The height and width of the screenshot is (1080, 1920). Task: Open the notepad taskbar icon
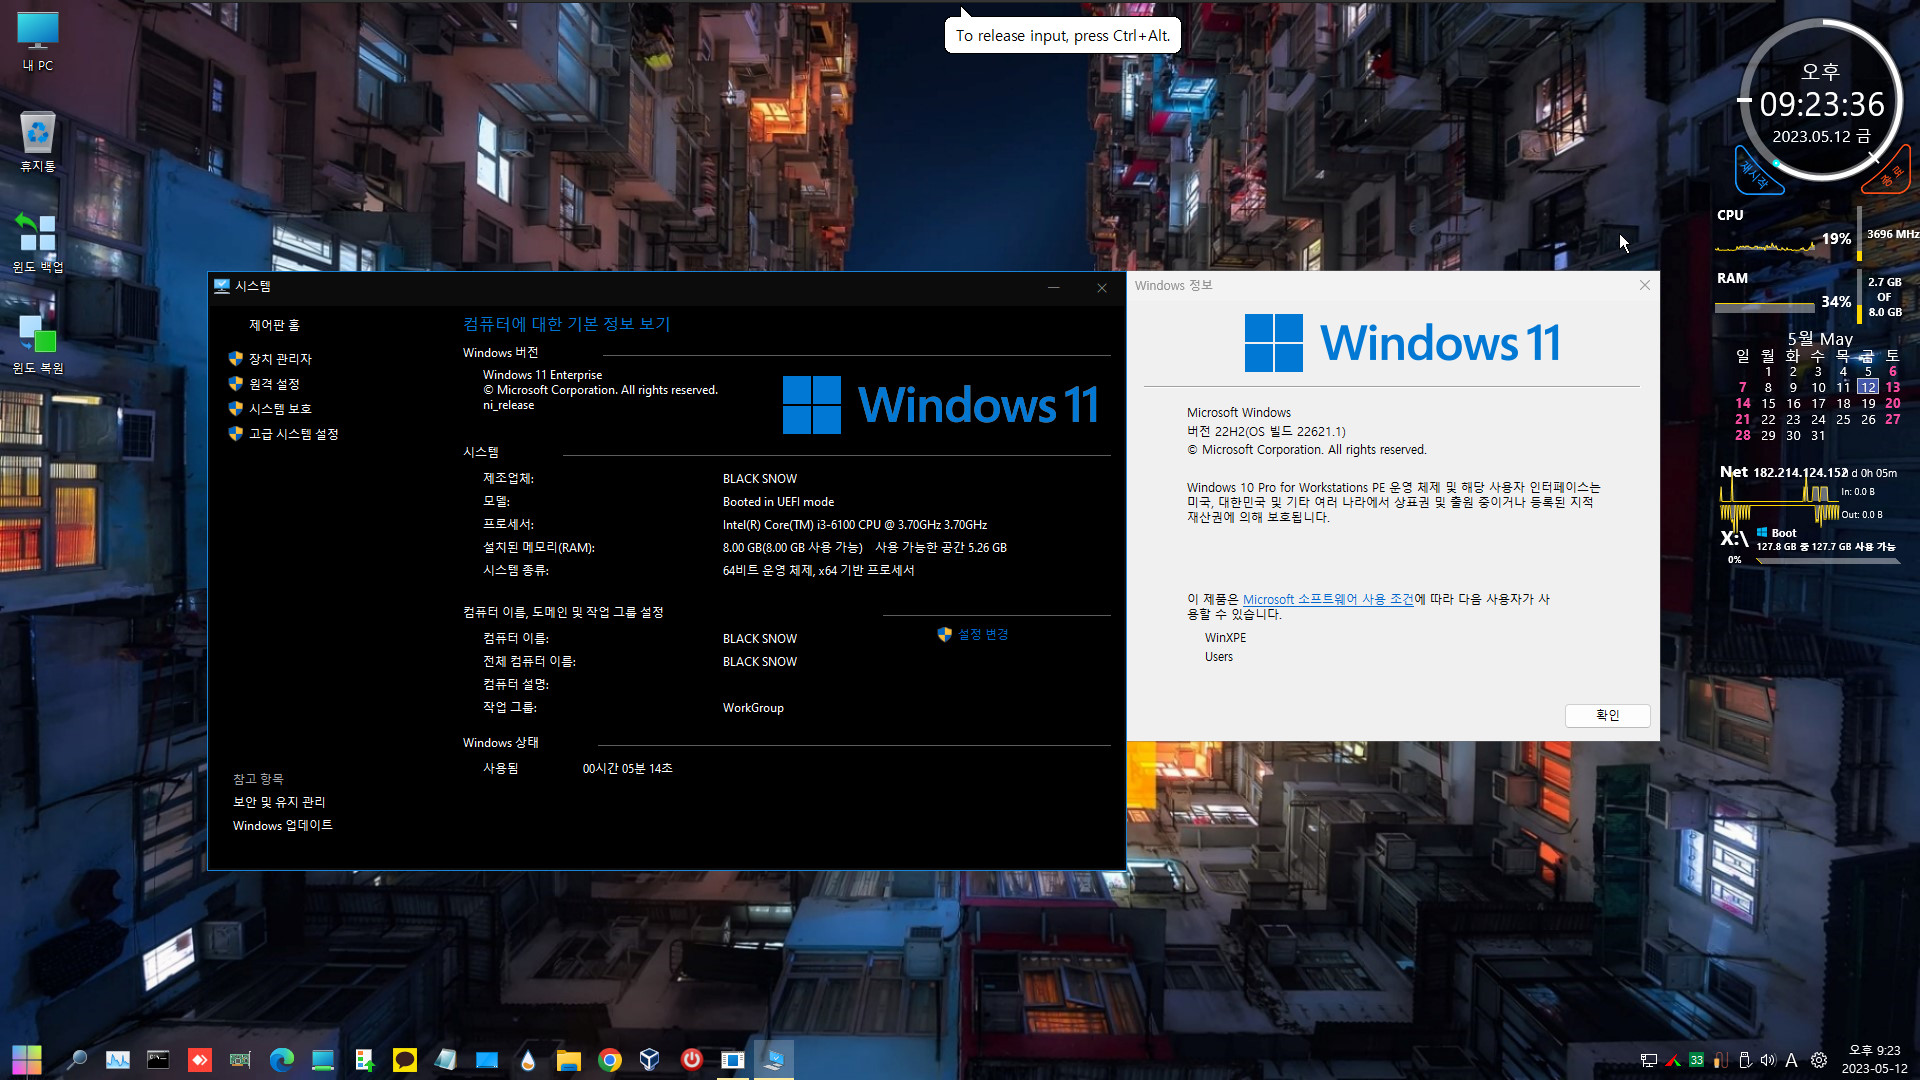[x=446, y=1059]
